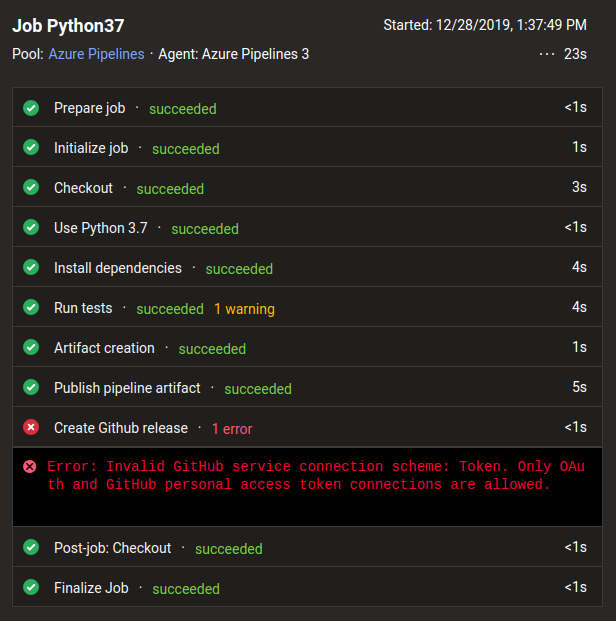Click the Job Python37 heading
Image resolution: width=616 pixels, height=621 pixels.
point(68,26)
